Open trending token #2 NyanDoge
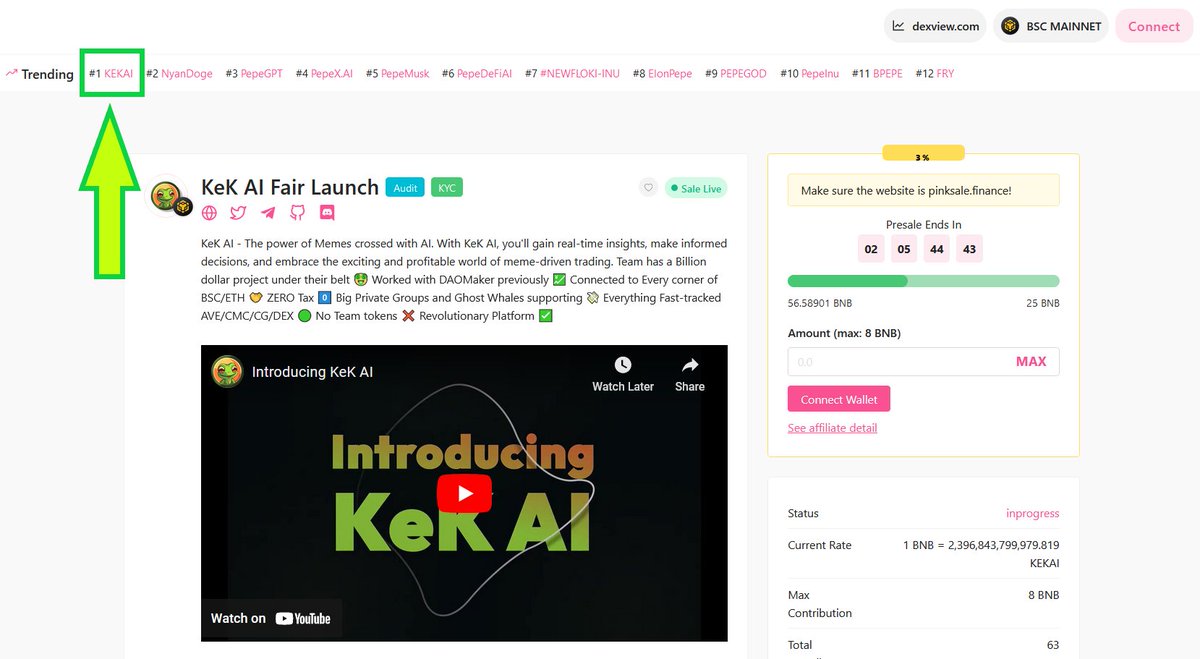The image size is (1200, 659). click(179, 73)
